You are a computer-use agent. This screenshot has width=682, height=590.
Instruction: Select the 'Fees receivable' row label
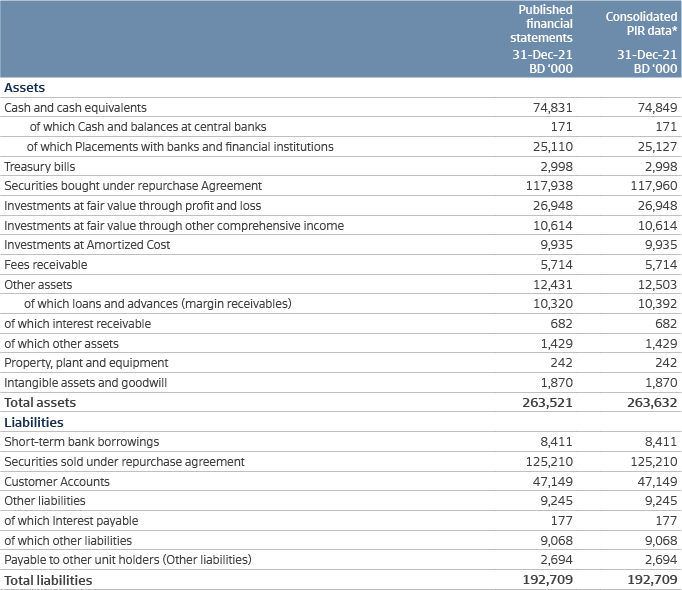click(x=46, y=265)
